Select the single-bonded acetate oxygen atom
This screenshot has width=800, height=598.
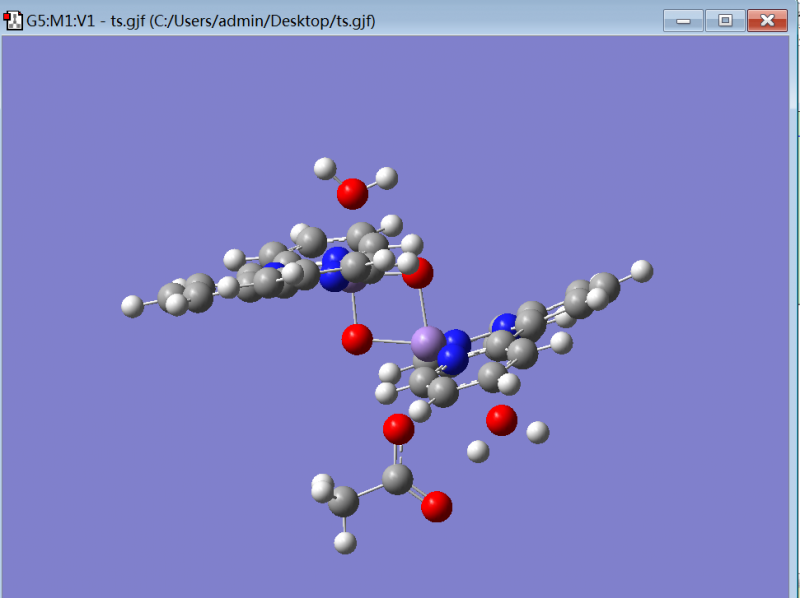[x=398, y=429]
